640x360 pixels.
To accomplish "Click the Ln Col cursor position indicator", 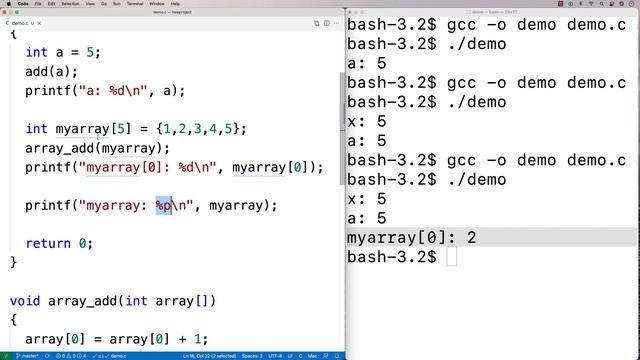I will (x=209, y=356).
